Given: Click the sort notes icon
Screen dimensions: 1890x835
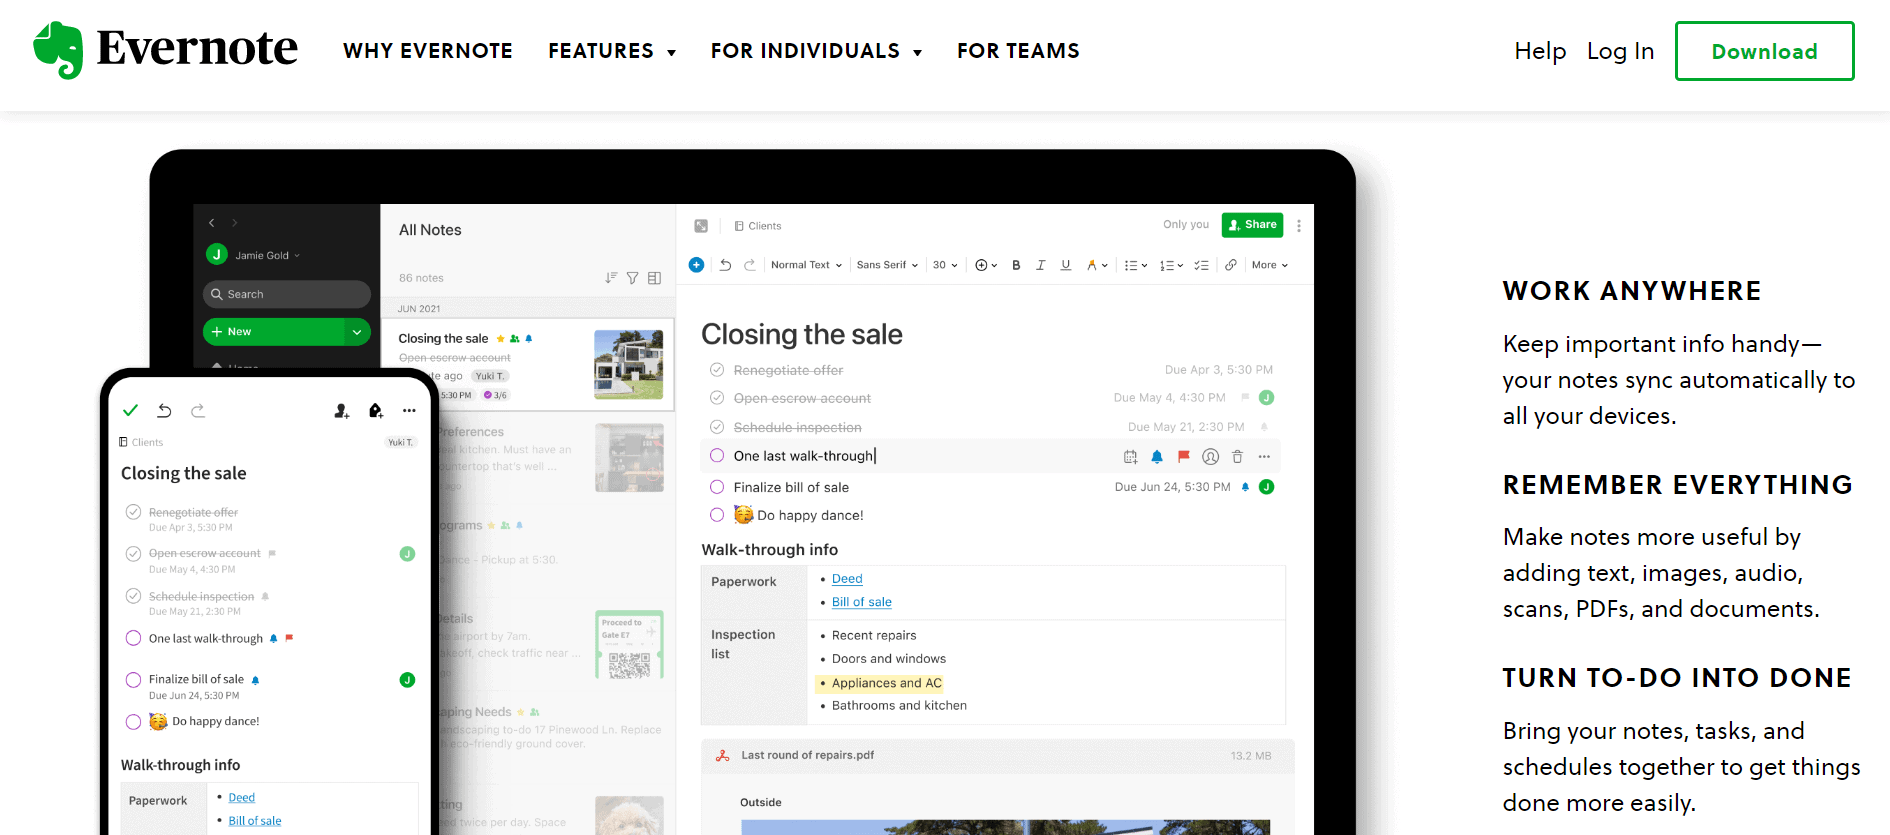Looking at the screenshot, I should (x=611, y=278).
